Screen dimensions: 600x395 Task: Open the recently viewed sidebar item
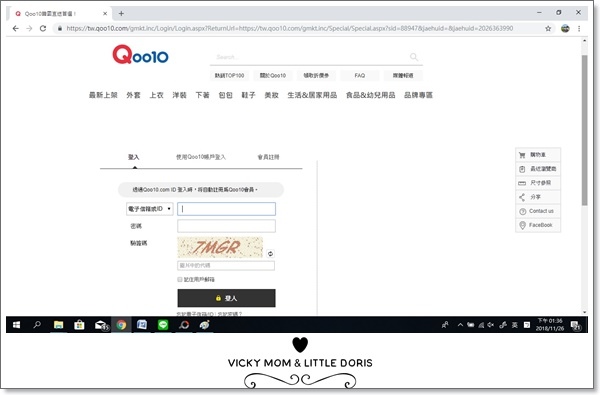click(x=538, y=169)
